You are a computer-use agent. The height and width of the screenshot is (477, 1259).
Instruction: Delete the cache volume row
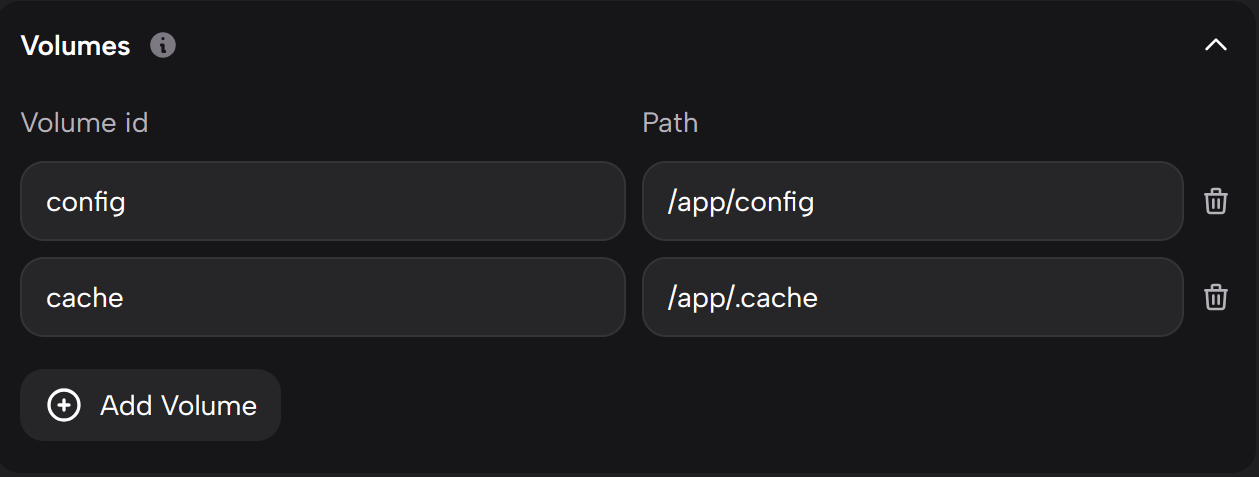(x=1215, y=297)
